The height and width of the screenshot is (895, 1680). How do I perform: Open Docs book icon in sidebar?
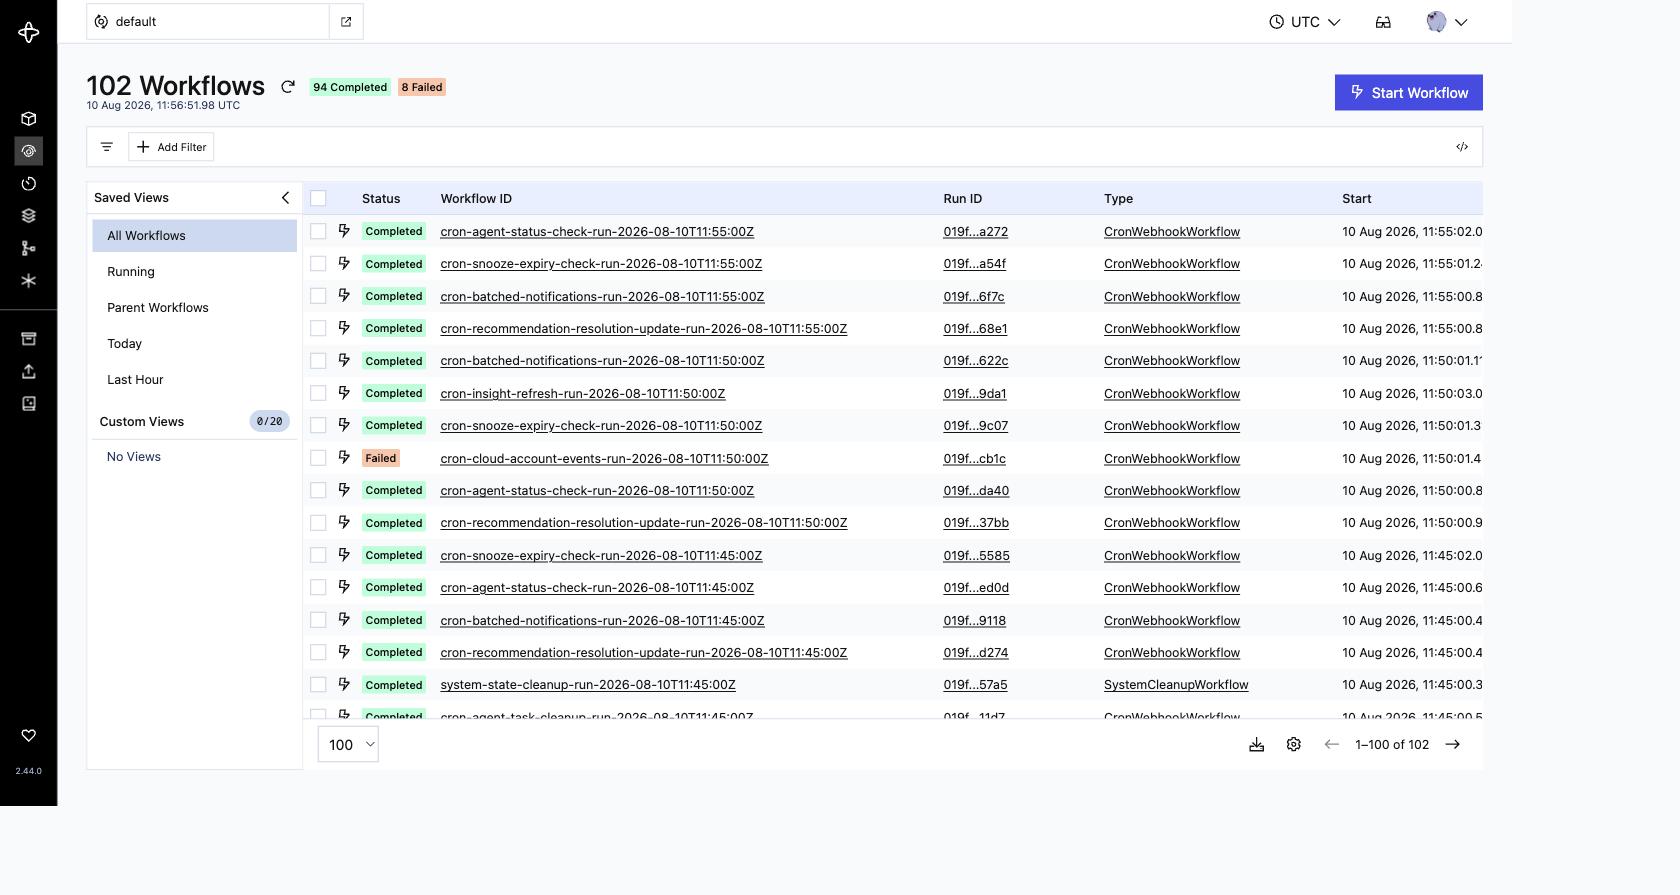(x=29, y=404)
